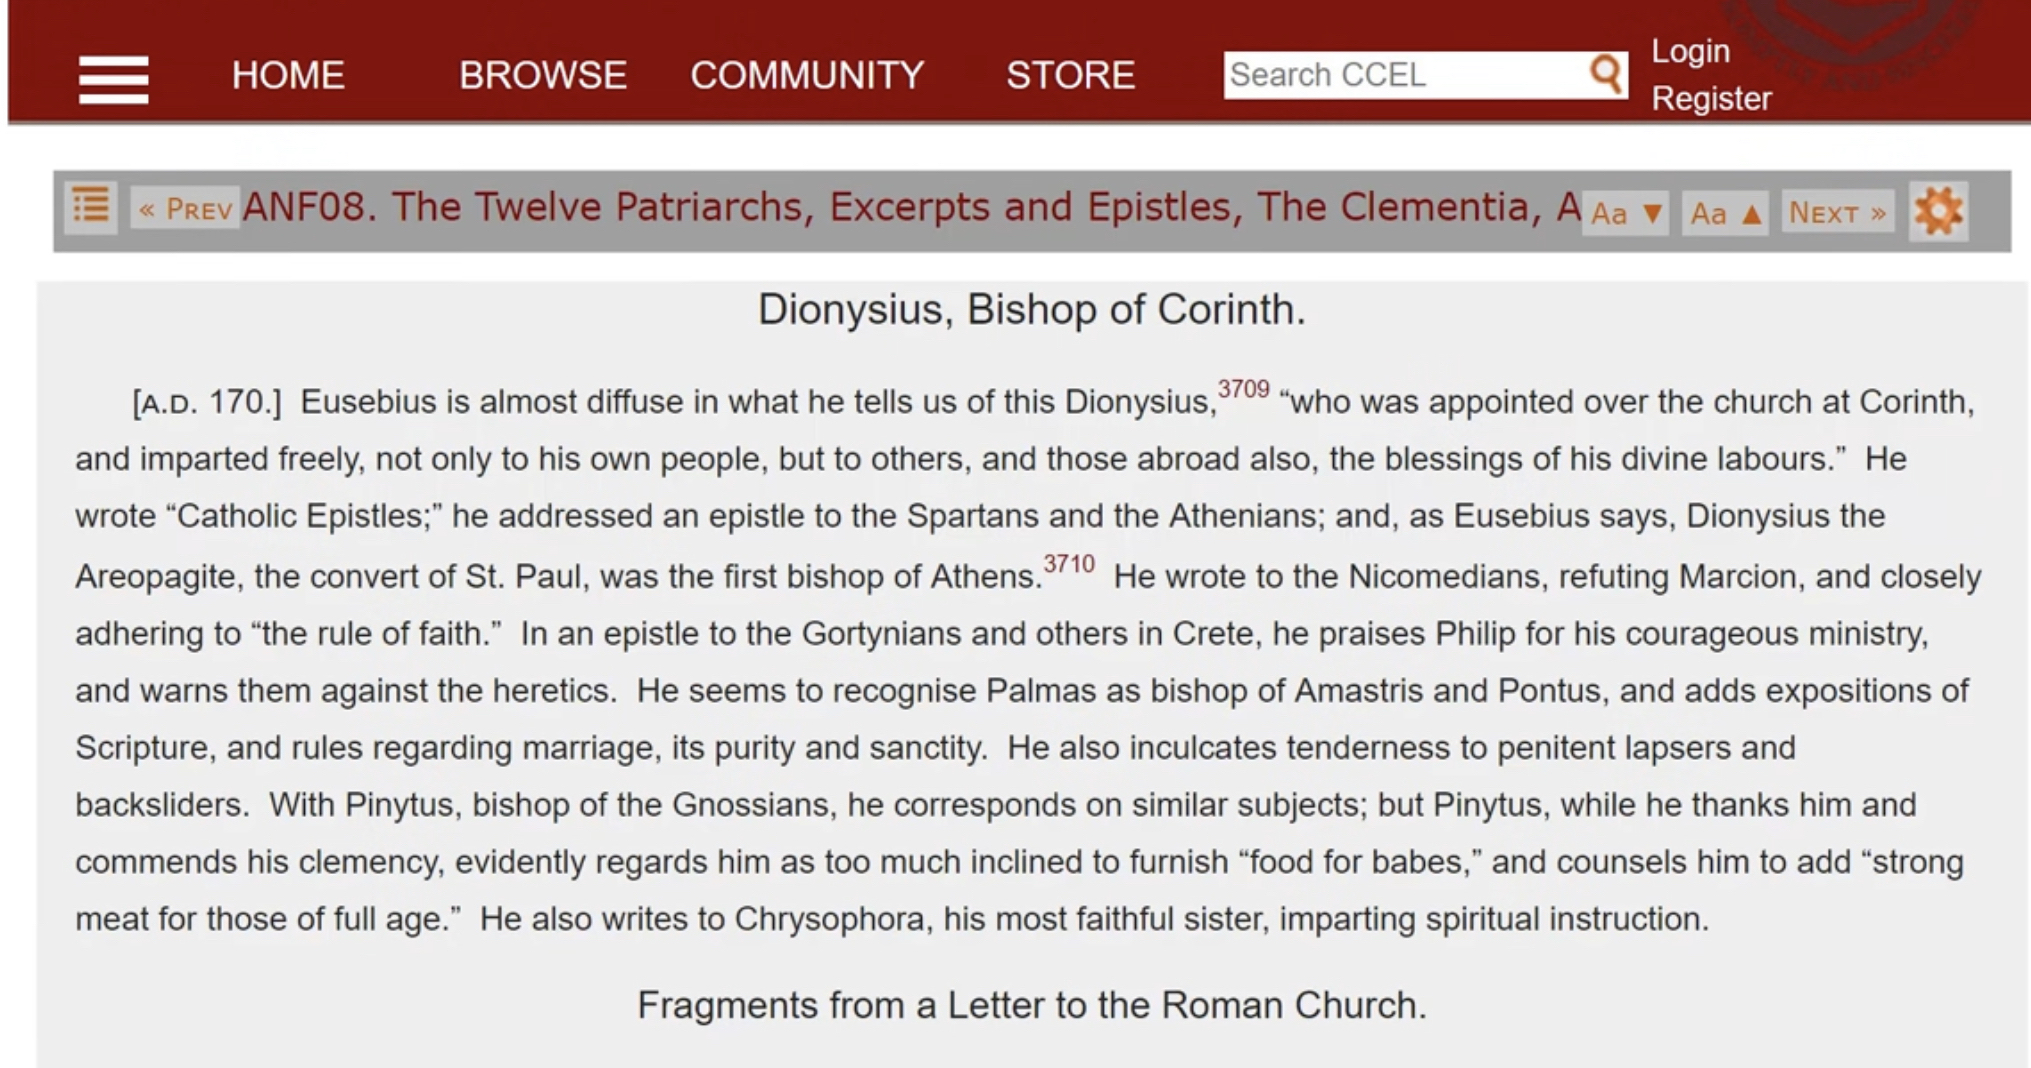The image size is (2031, 1068).
Task: Open the COMMUNITY menu item
Action: tap(807, 75)
